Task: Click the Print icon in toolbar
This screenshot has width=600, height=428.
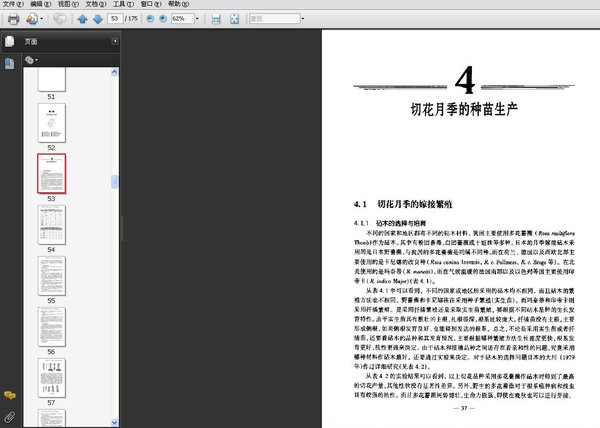Action: pyautogui.click(x=13, y=18)
